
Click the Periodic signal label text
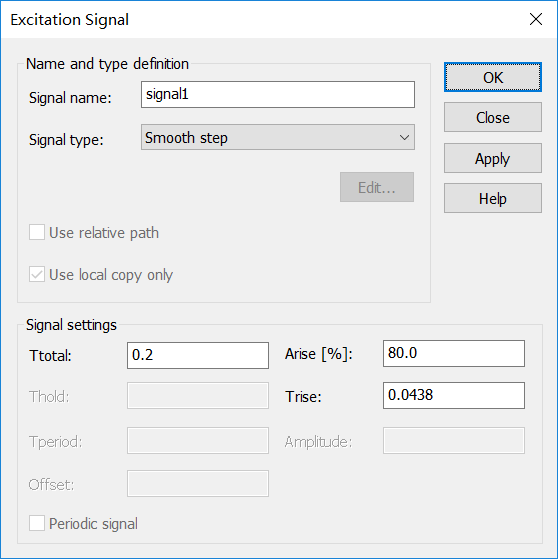[x=93, y=524]
